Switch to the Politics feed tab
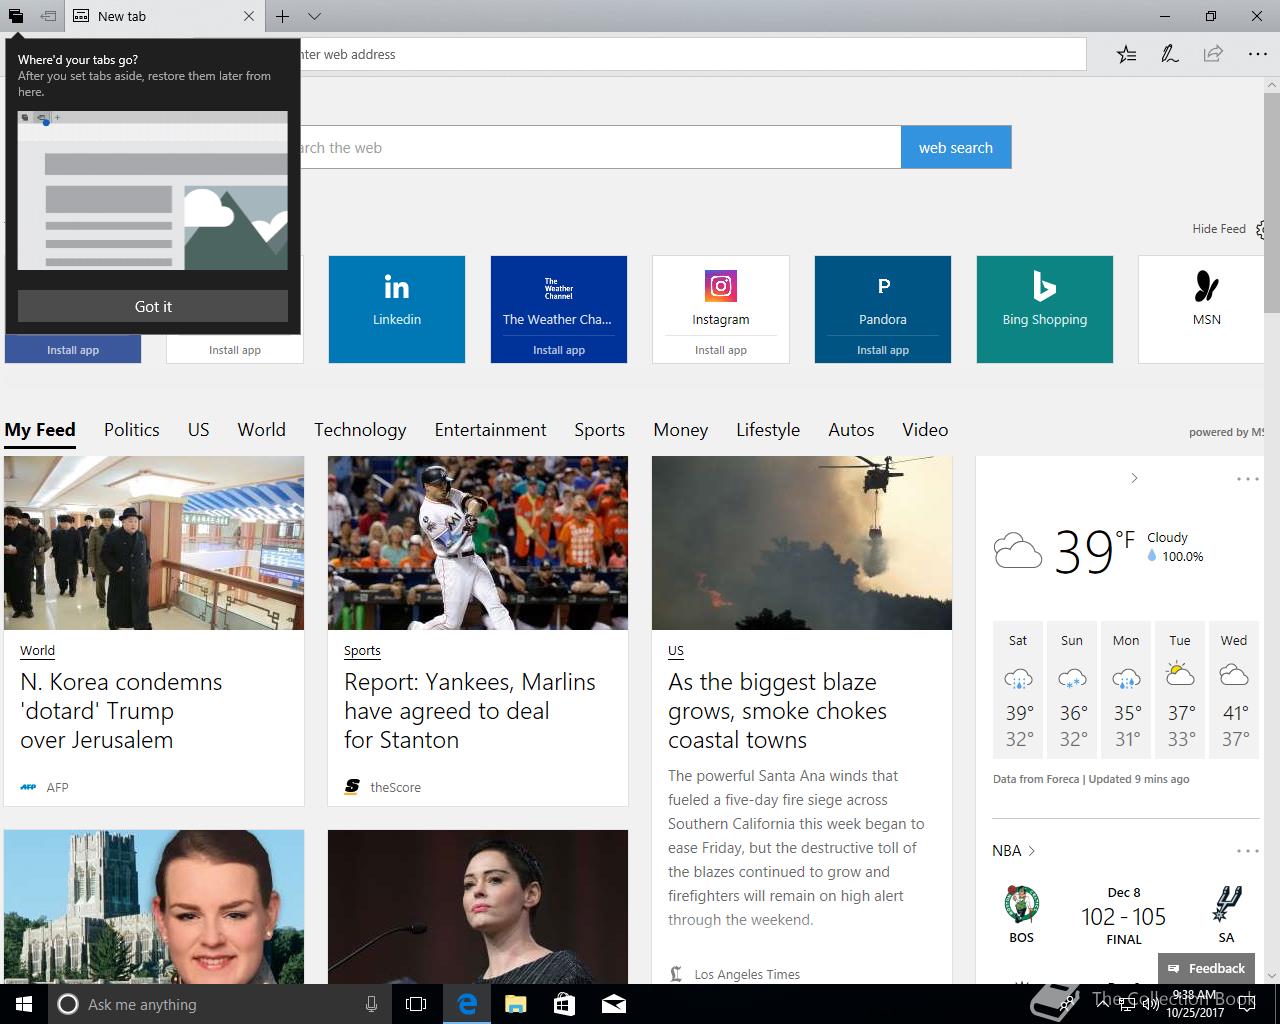Screen dimensions: 1280x1024 pos(132,430)
